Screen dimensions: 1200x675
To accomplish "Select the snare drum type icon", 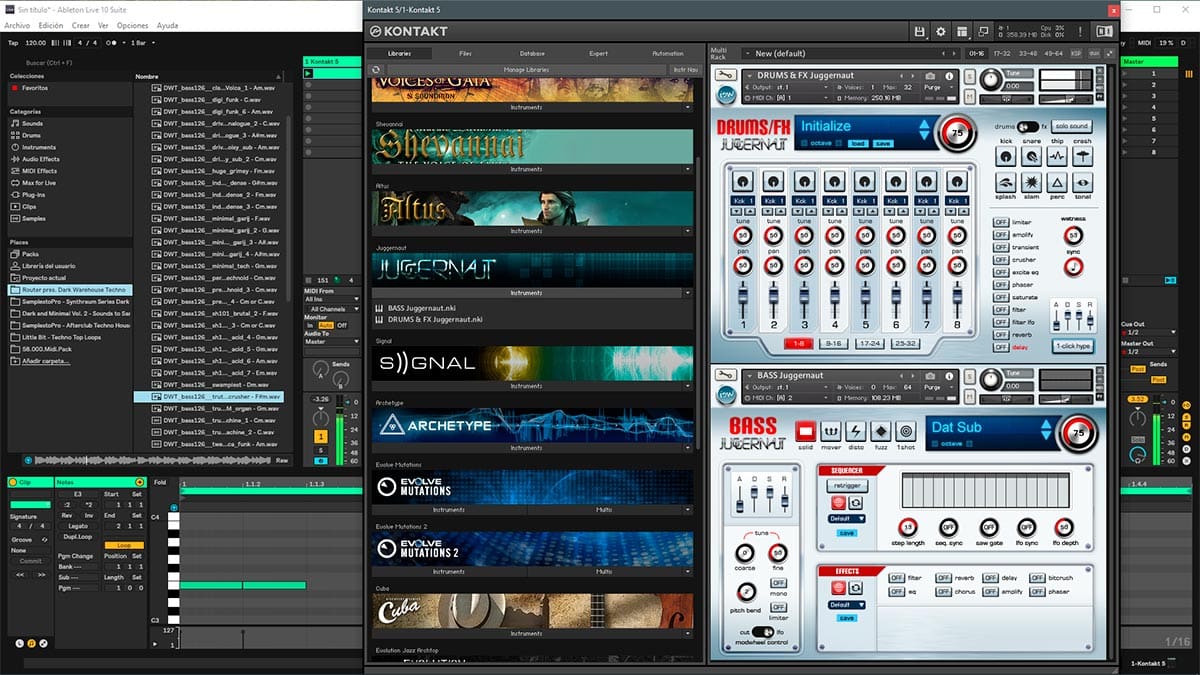I will tap(1033, 158).
